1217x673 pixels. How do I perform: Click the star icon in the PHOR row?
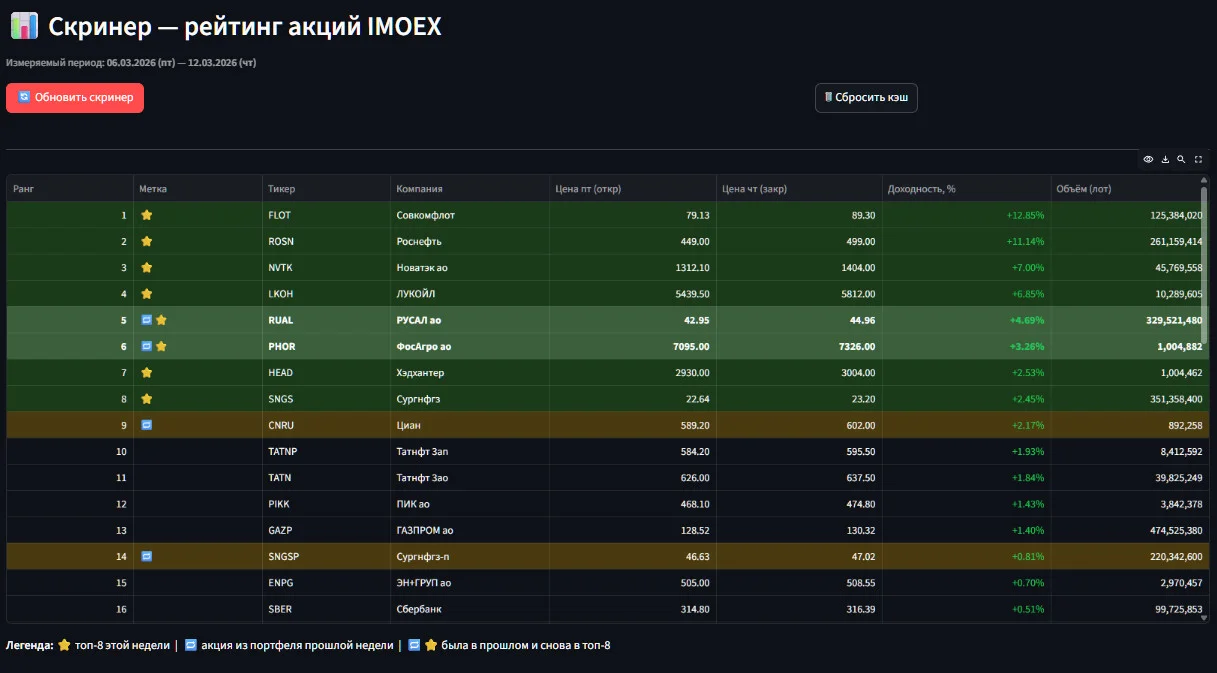click(x=161, y=346)
